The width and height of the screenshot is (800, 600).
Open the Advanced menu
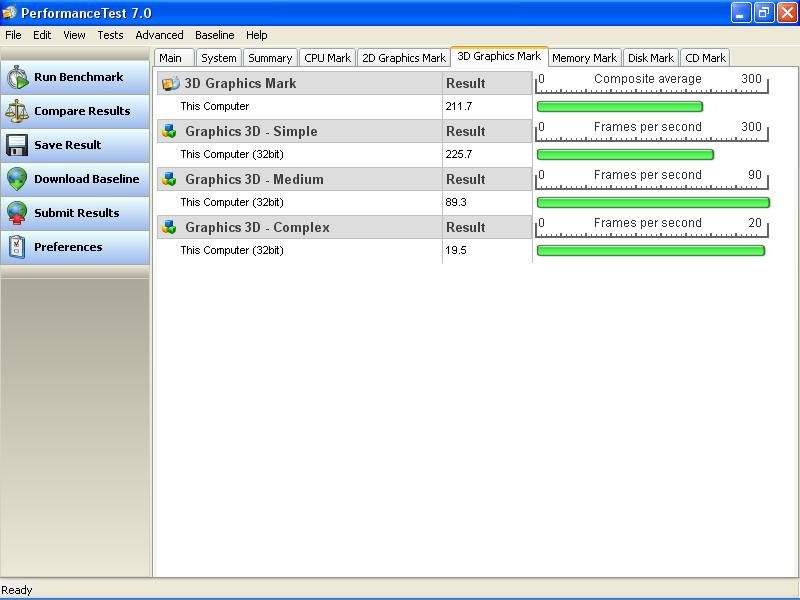click(159, 35)
